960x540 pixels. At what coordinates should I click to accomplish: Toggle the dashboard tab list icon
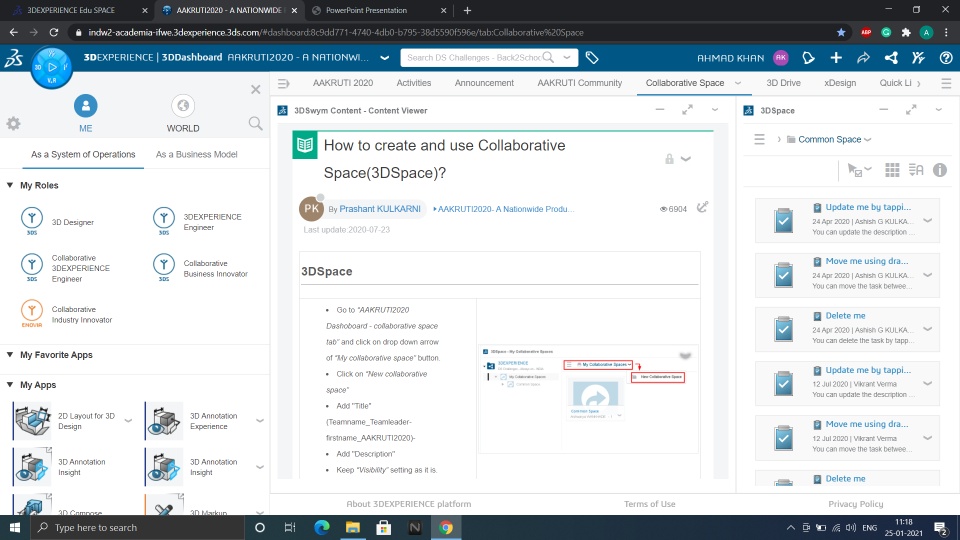(283, 83)
